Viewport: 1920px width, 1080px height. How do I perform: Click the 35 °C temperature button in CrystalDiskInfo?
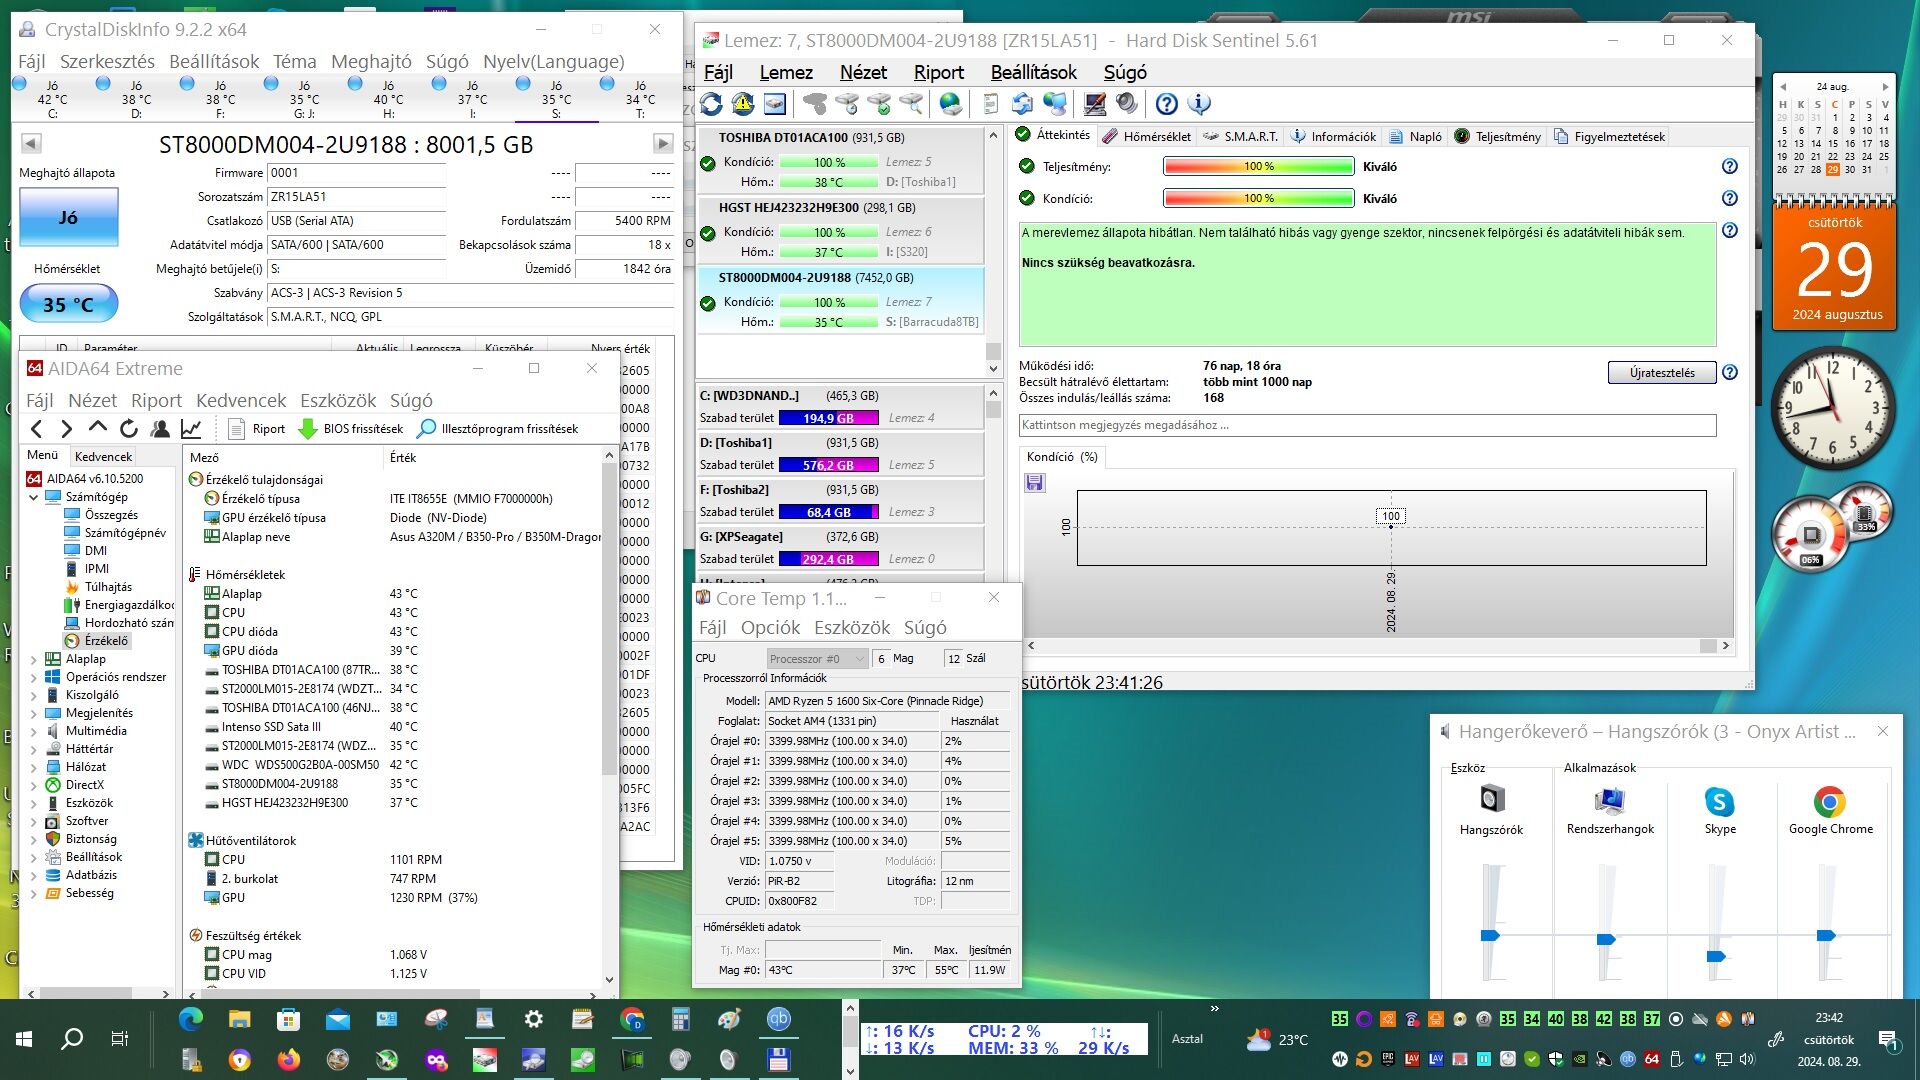(68, 304)
